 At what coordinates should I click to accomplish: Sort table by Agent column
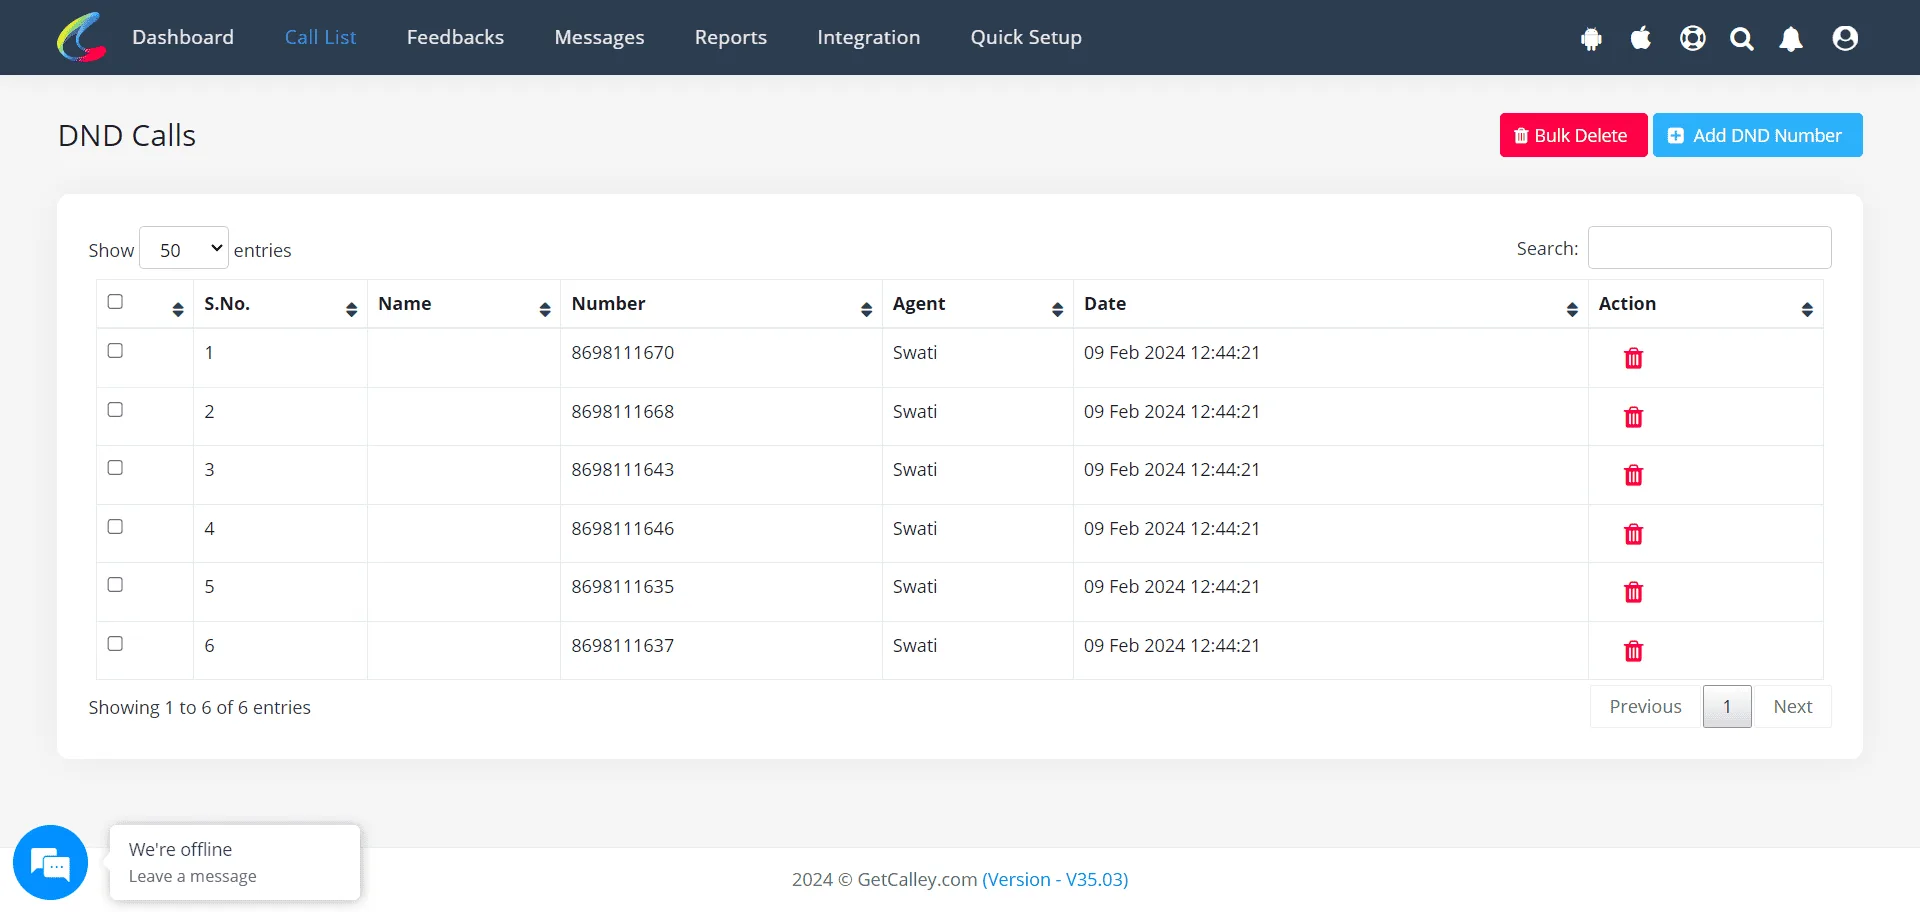click(1057, 309)
